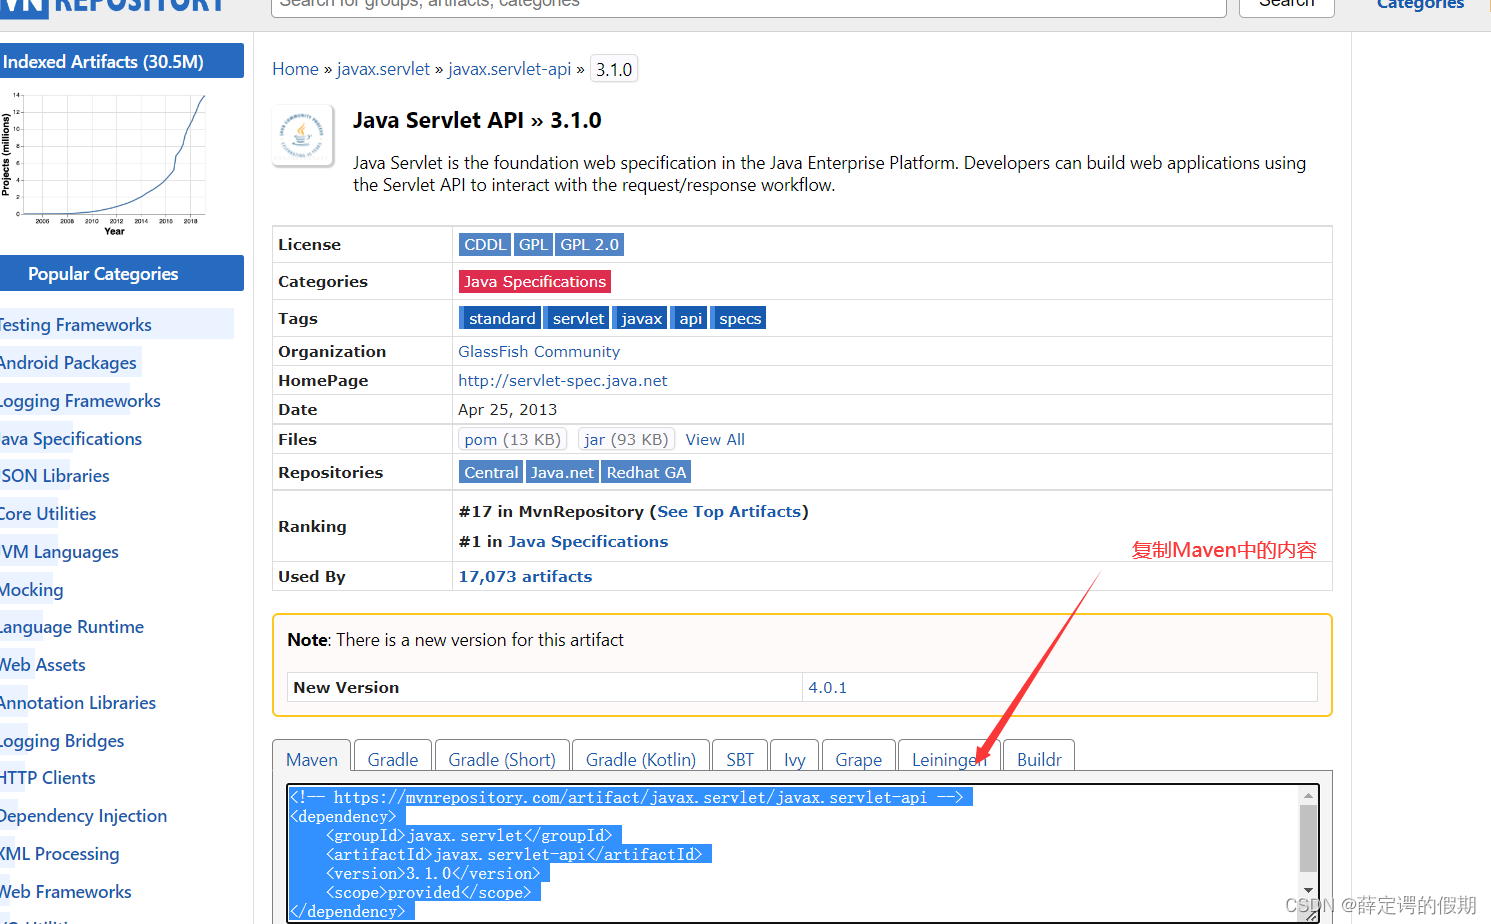This screenshot has height=924, width=1491.
Task: Switch to the Gradle (Kotlin) tab
Action: click(x=641, y=757)
